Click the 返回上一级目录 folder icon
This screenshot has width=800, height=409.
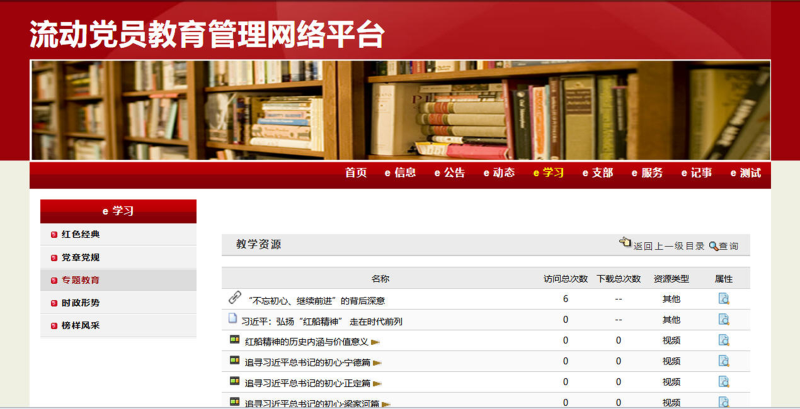pyautogui.click(x=625, y=243)
